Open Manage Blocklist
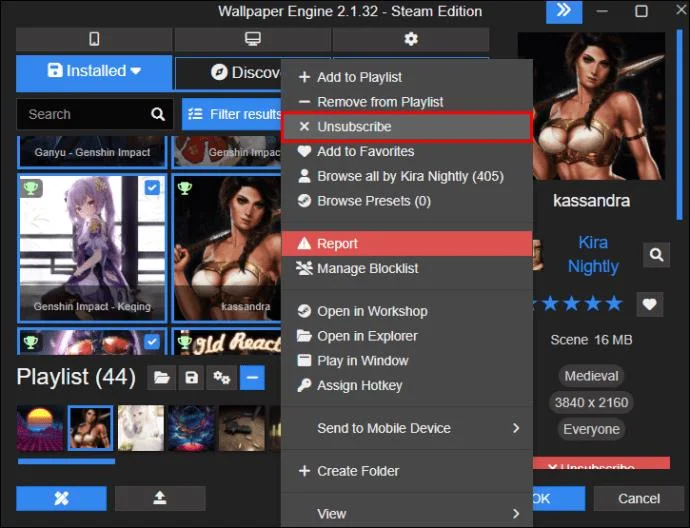Viewport: 690px width, 528px height. click(407, 268)
